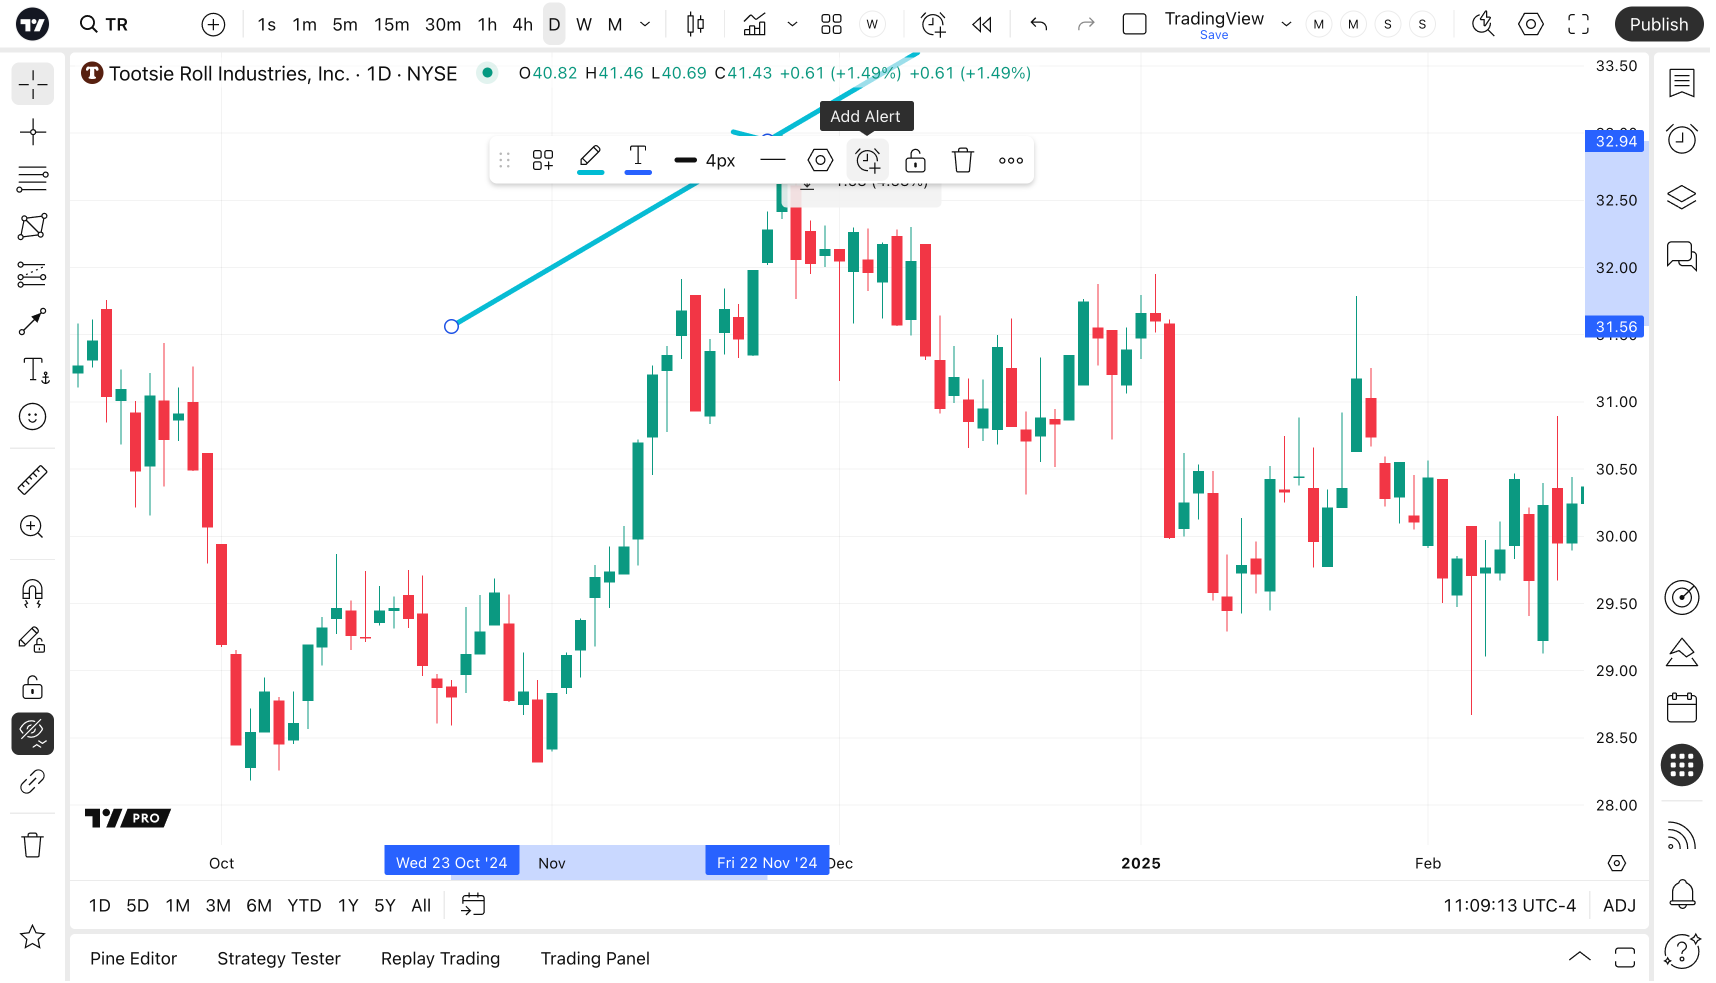Open Strategy Tester tab

click(279, 959)
